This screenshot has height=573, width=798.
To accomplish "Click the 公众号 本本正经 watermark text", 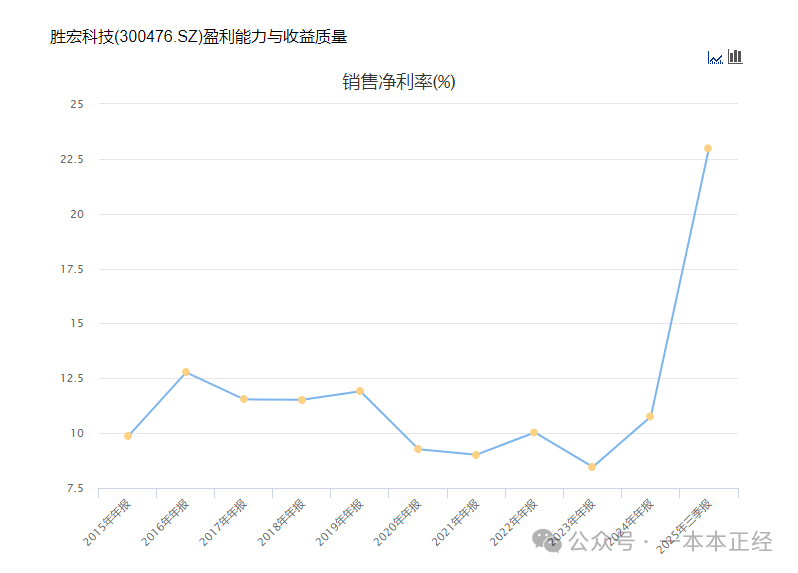I will tap(670, 541).
